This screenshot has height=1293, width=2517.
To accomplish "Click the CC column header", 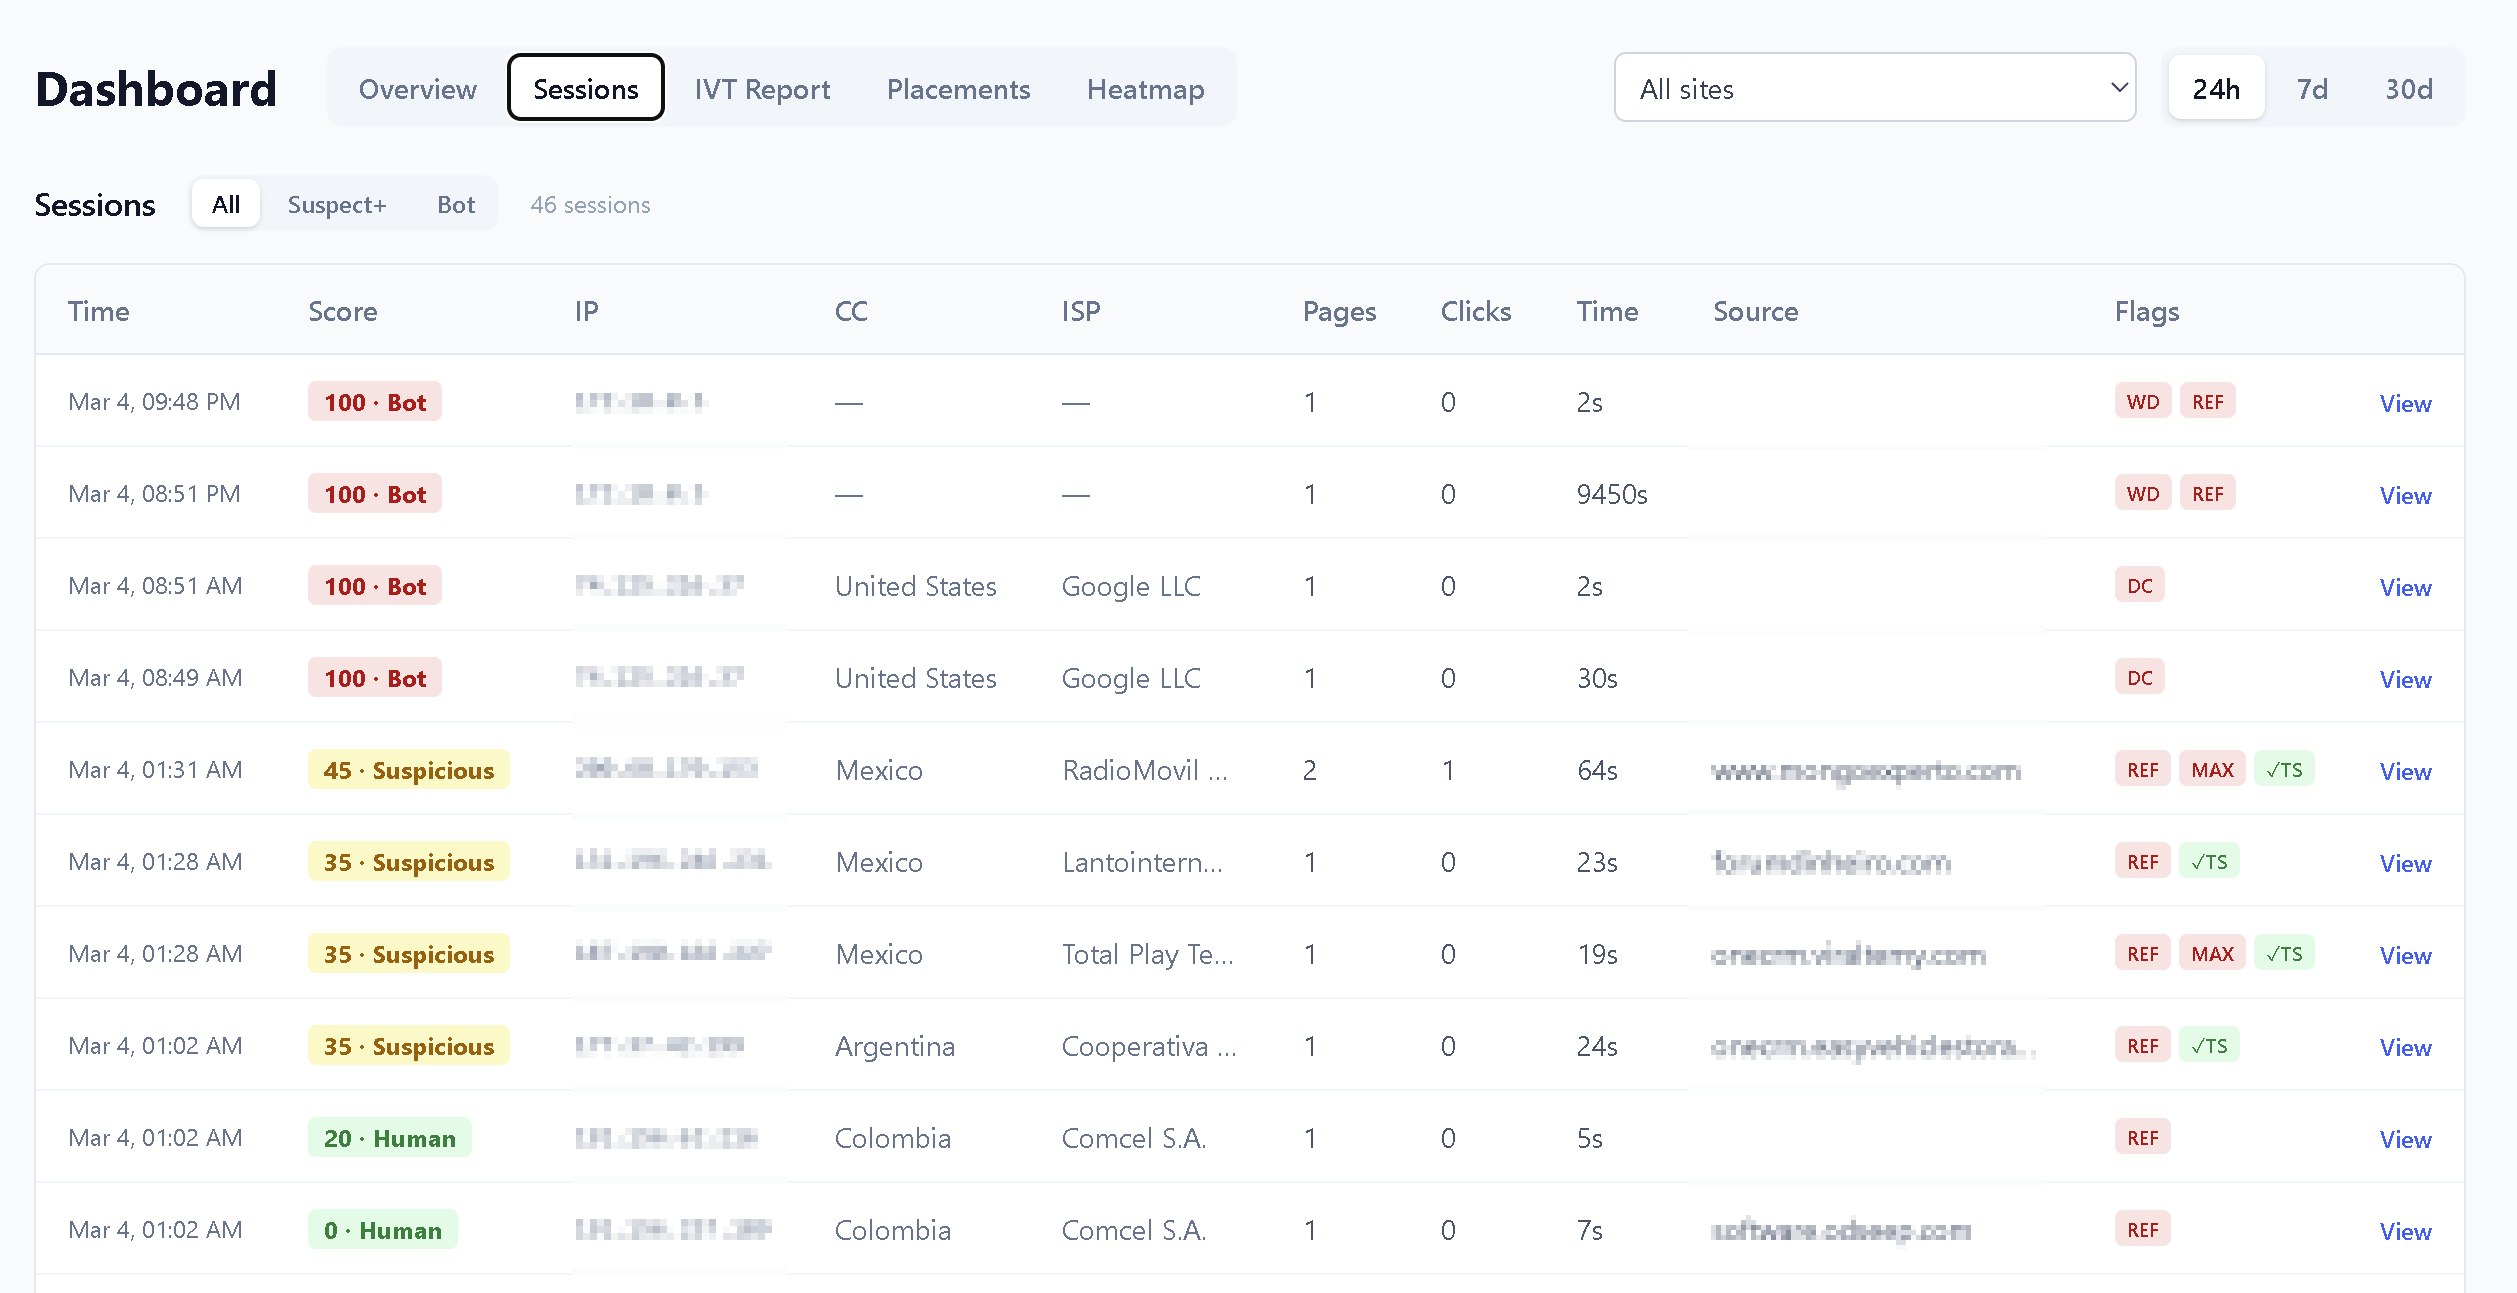I will pyautogui.click(x=851, y=311).
